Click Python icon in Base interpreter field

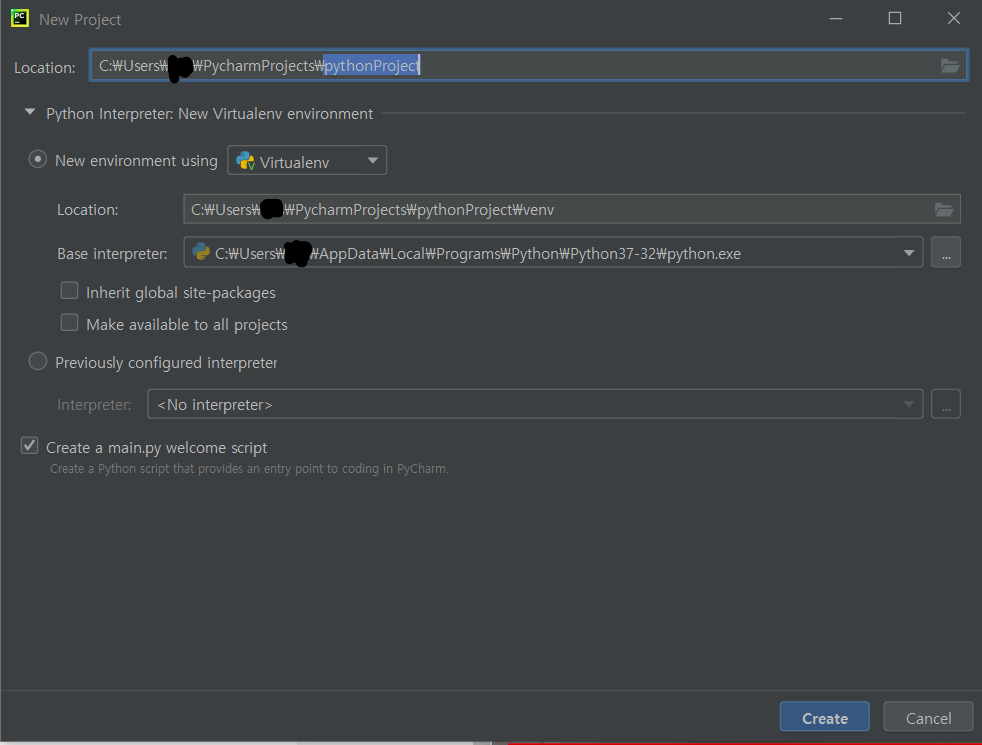coord(201,252)
